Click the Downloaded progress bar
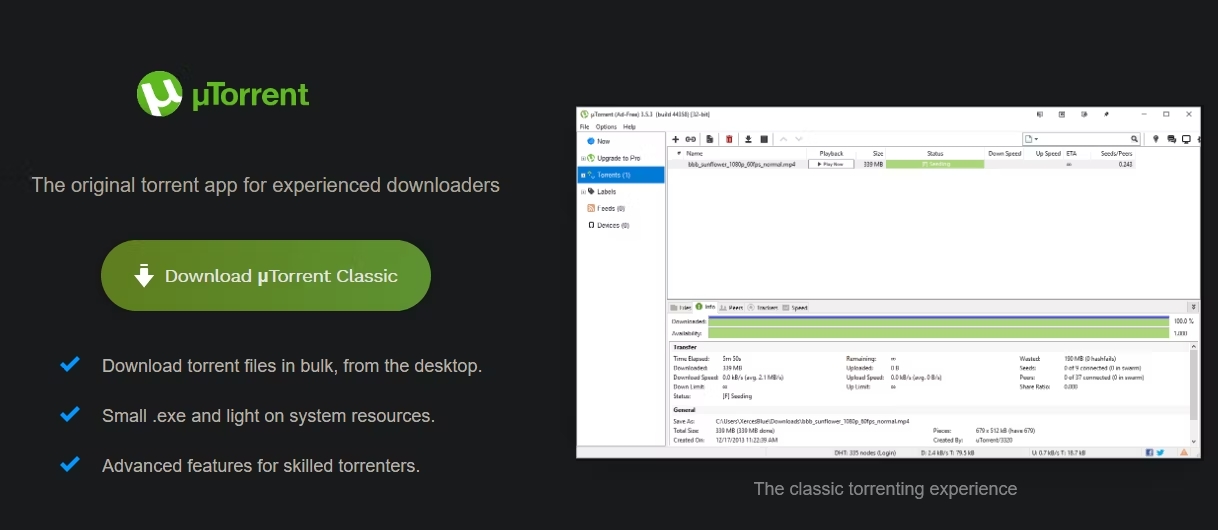Viewport: 1218px width, 530px height. pyautogui.click(x=938, y=321)
